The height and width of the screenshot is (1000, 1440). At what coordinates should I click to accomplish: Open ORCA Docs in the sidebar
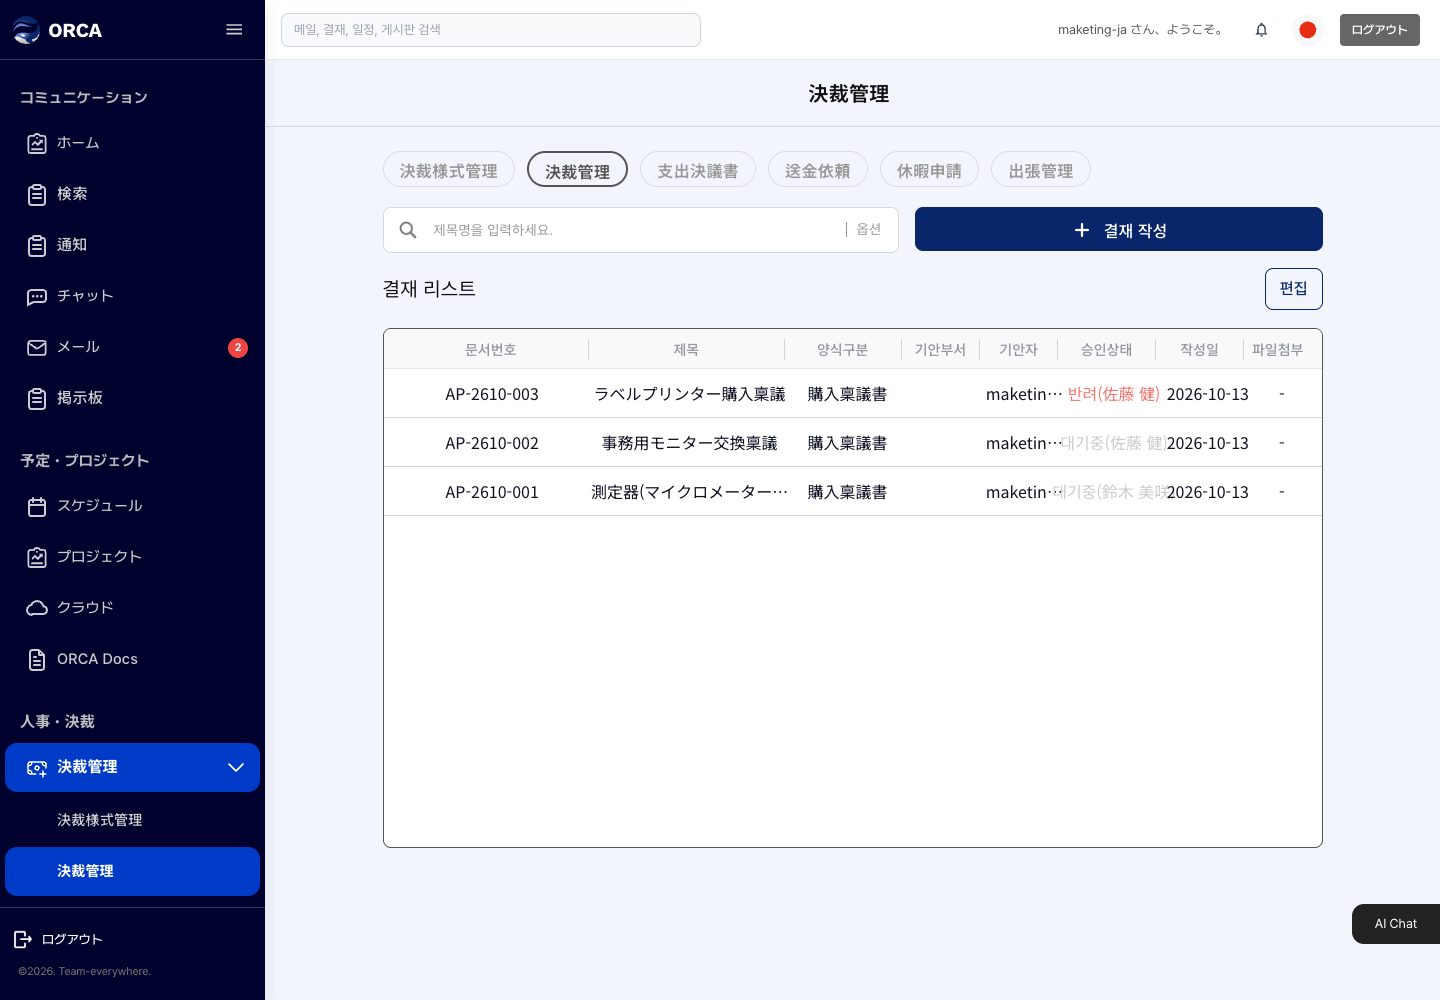(132, 659)
